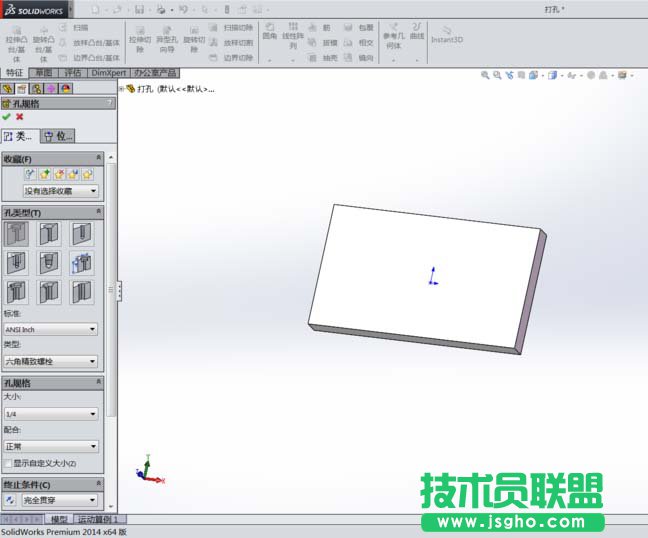Switch to the 草图 sketch tab
The width and height of the screenshot is (648, 538).
point(43,73)
